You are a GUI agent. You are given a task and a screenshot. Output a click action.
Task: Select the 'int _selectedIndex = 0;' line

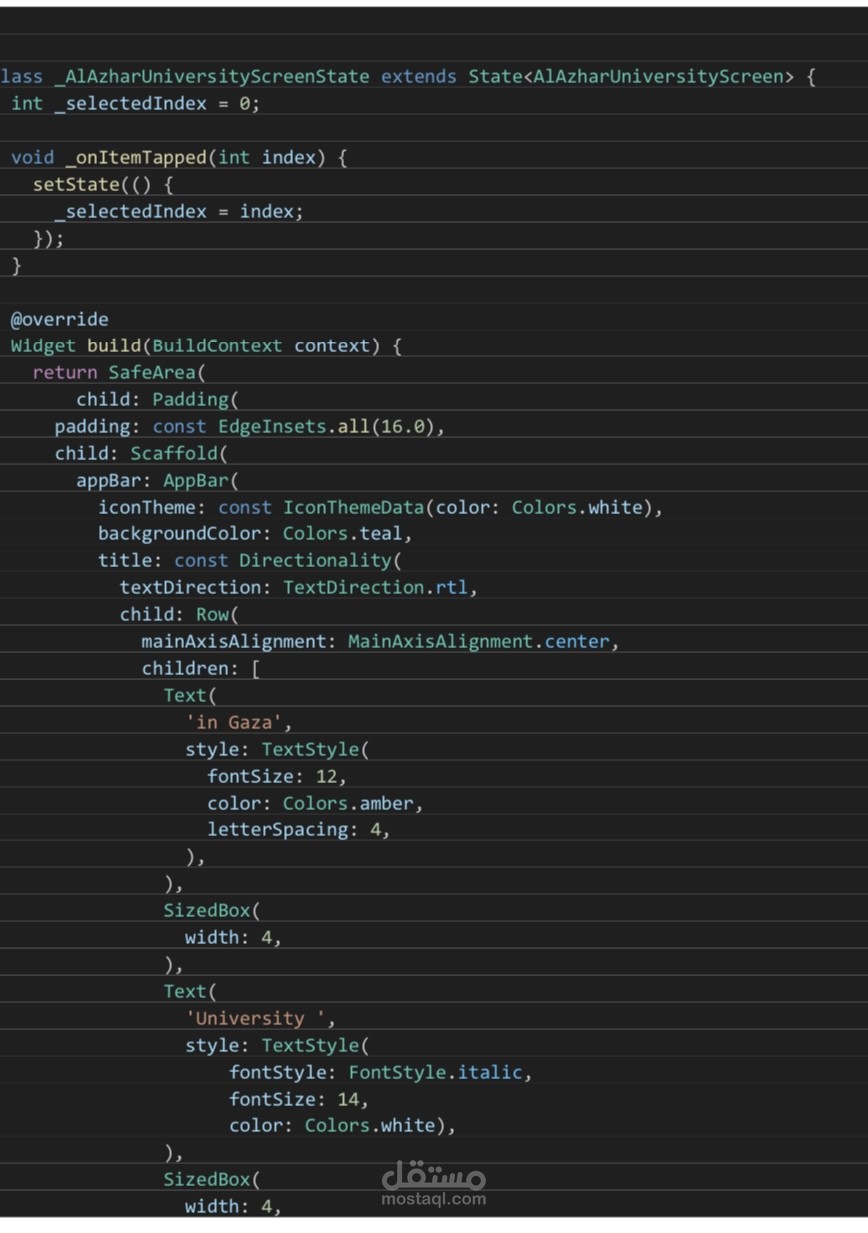point(135,104)
